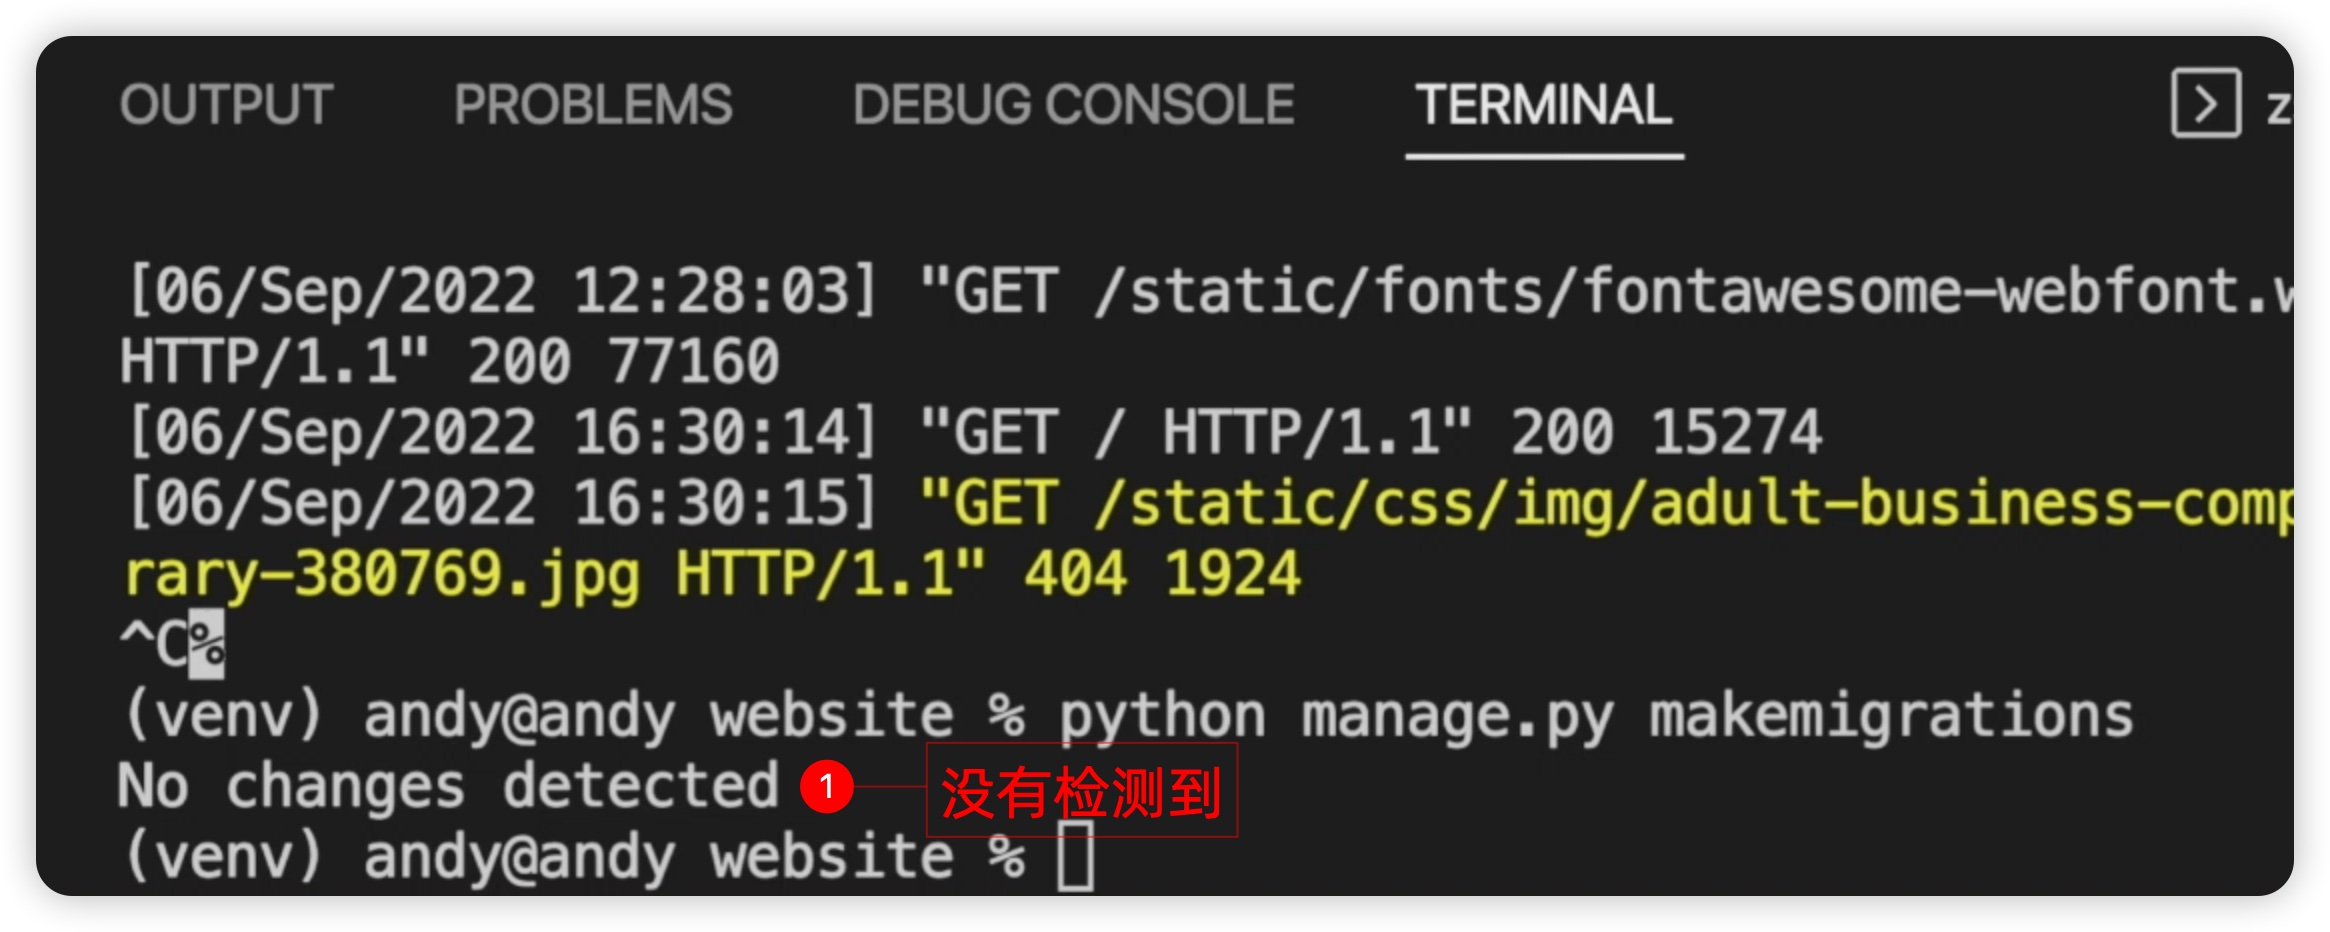Open the PROBLEMS tab

click(x=593, y=105)
